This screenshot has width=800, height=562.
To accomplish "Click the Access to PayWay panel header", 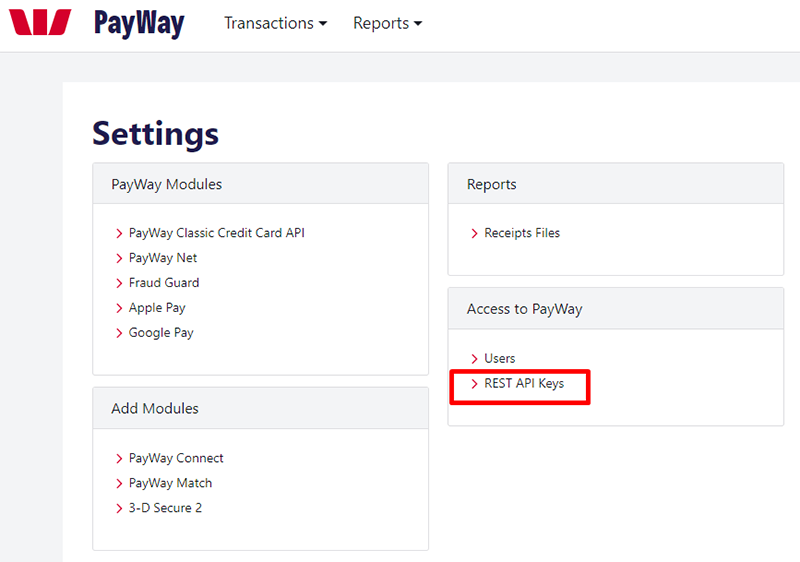I will click(615, 309).
